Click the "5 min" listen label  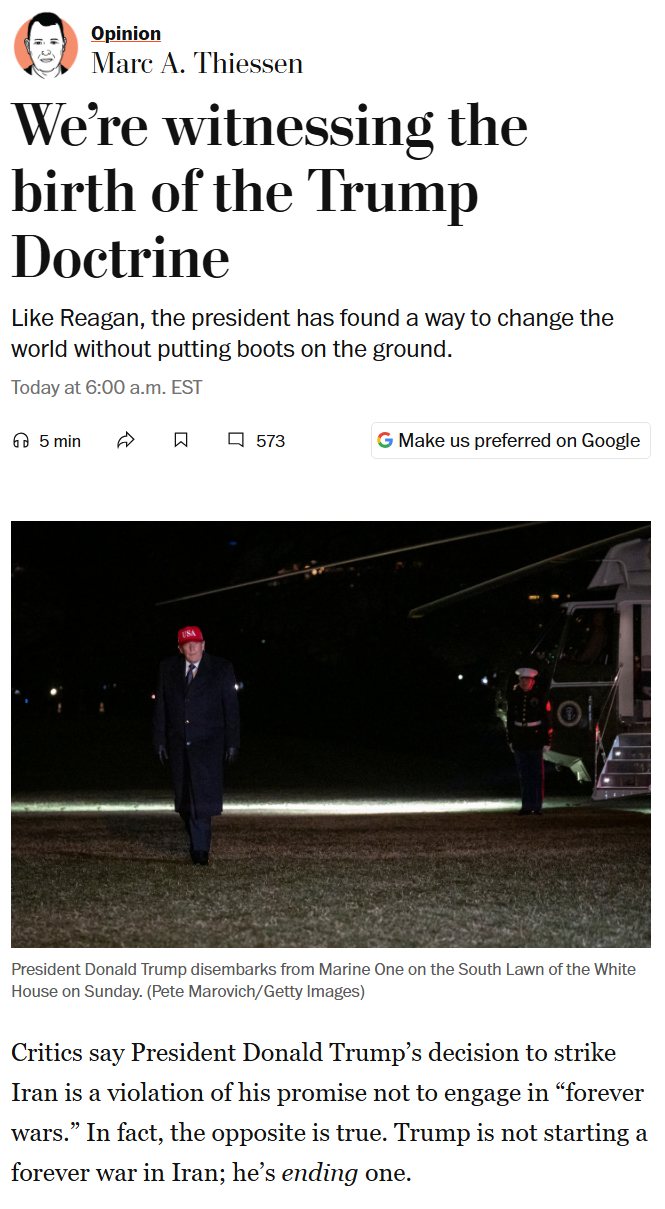(x=60, y=441)
